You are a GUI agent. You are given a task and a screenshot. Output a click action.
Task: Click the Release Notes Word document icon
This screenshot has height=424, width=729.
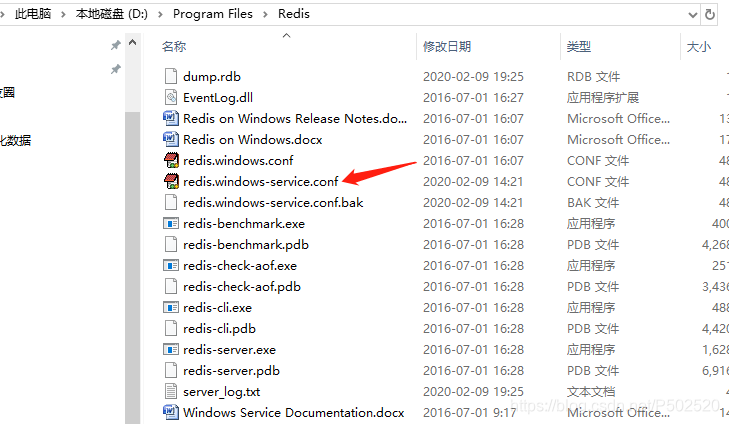click(171, 118)
